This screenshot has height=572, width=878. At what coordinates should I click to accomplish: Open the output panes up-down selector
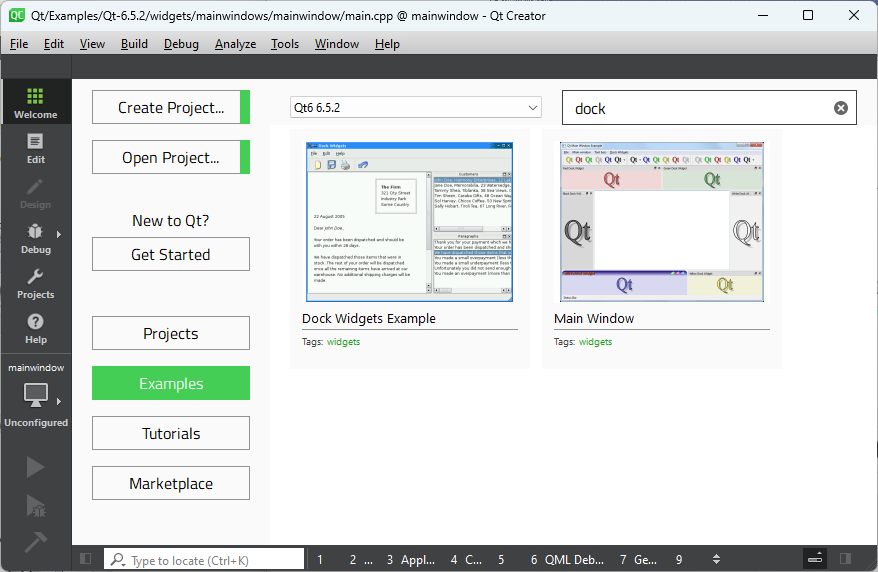[716, 559]
